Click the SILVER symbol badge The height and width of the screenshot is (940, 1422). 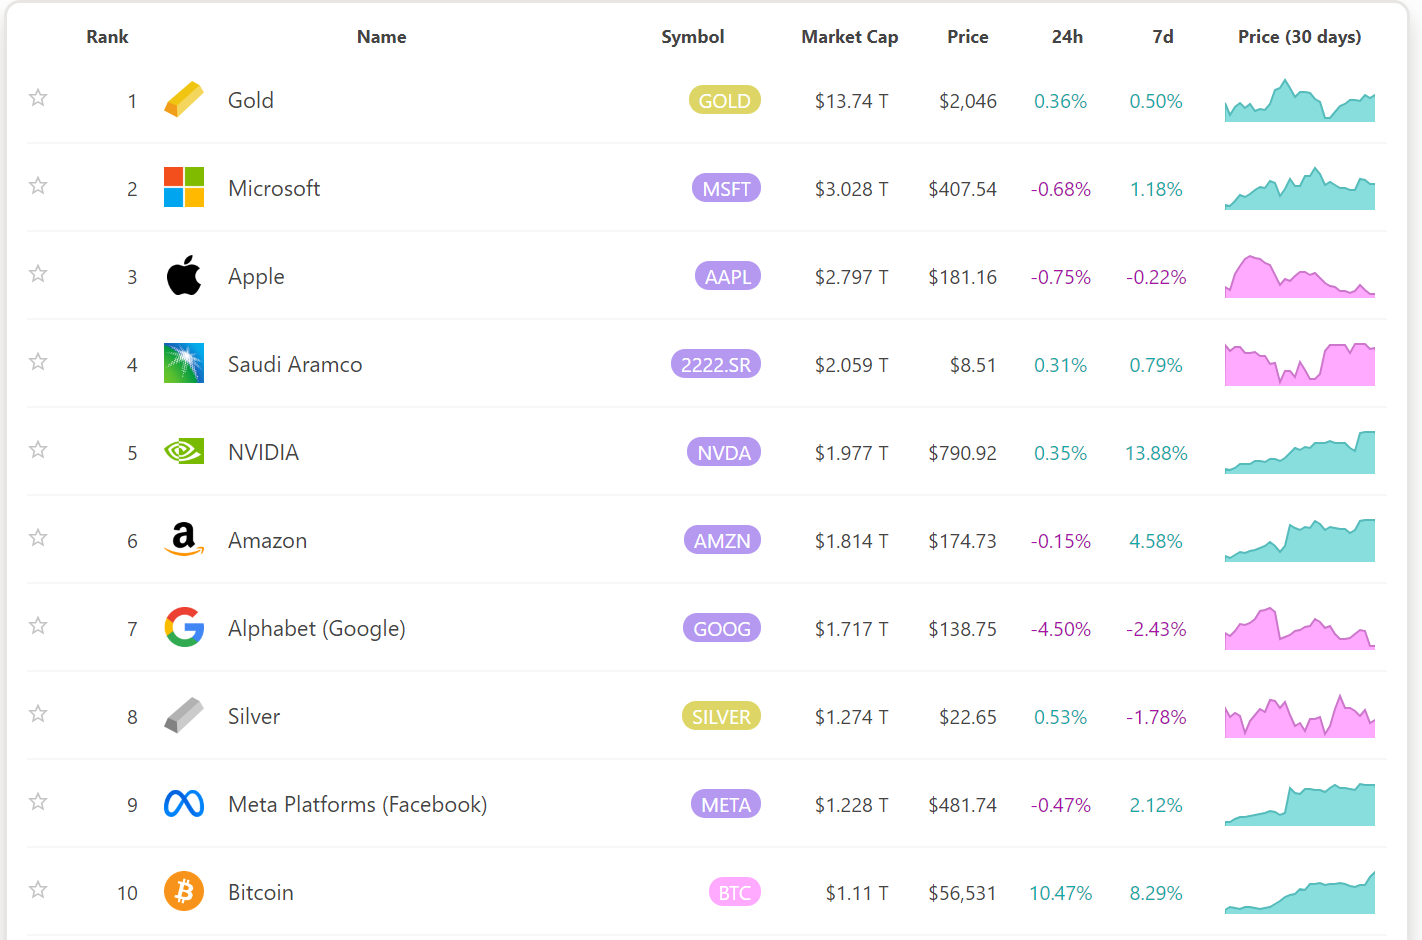[721, 716]
